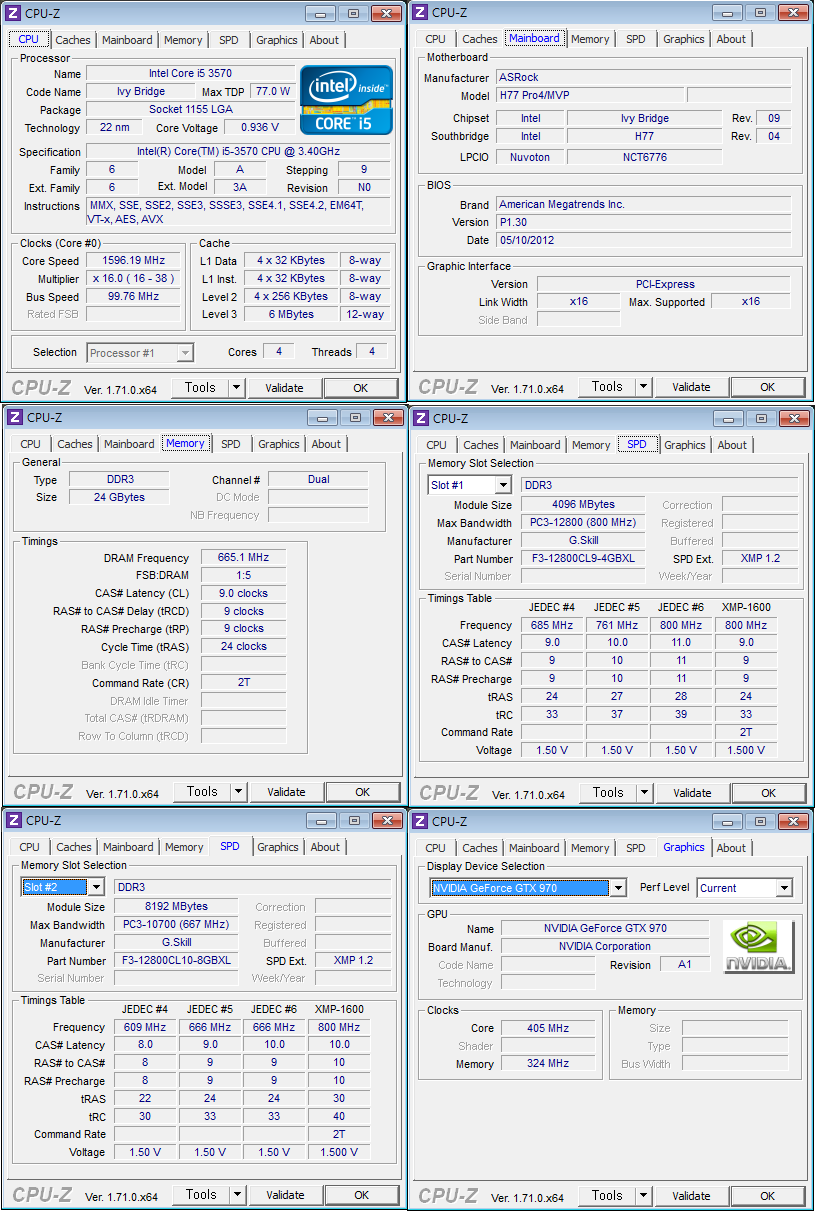Click the Core Speed value 1596.19 MHz
This screenshot has width=818, height=1220.
pyautogui.click(x=134, y=261)
